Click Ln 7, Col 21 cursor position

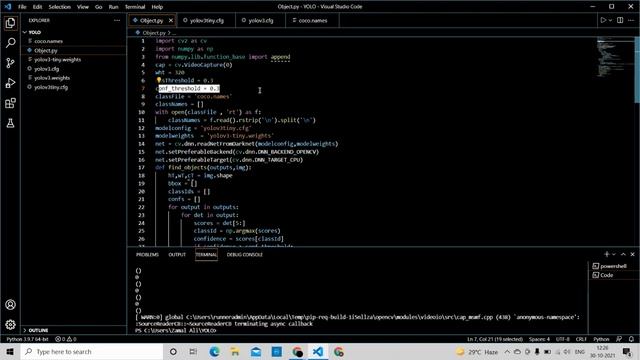point(495,339)
